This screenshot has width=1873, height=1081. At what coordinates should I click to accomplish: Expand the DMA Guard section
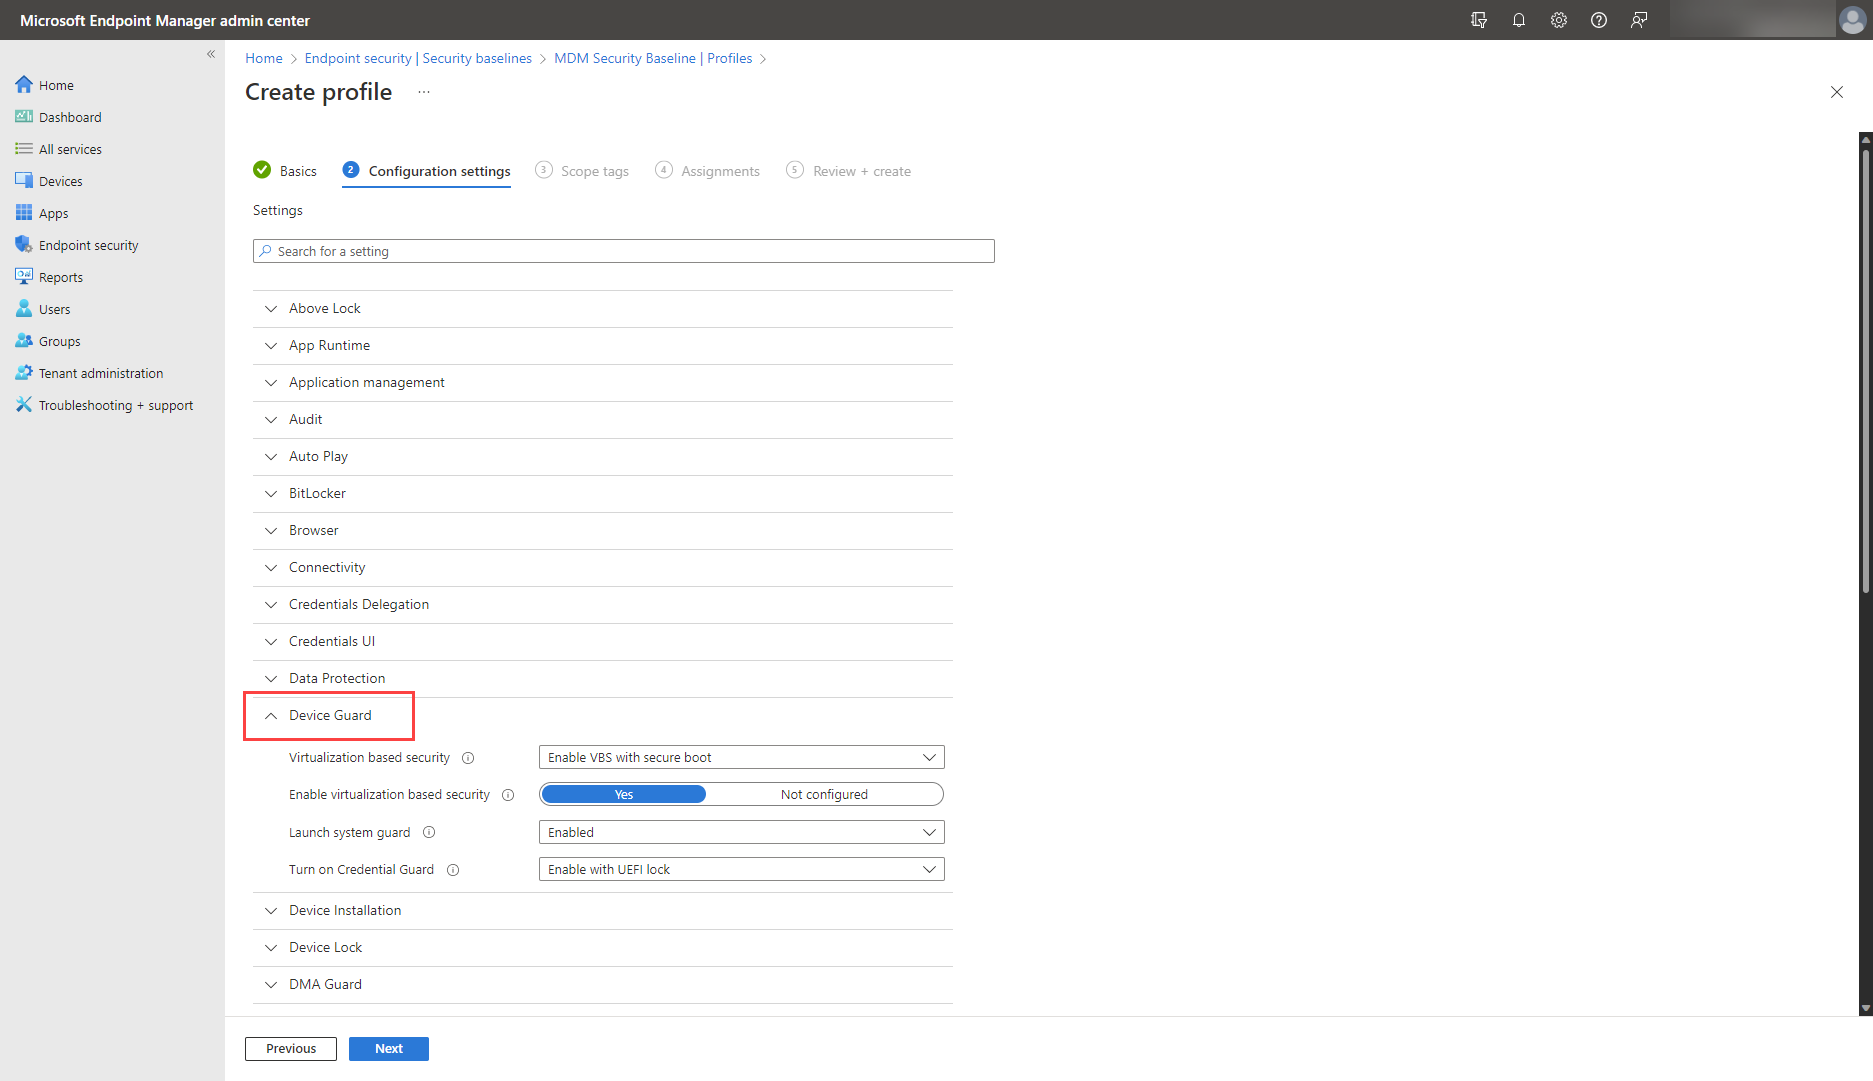coord(603,984)
